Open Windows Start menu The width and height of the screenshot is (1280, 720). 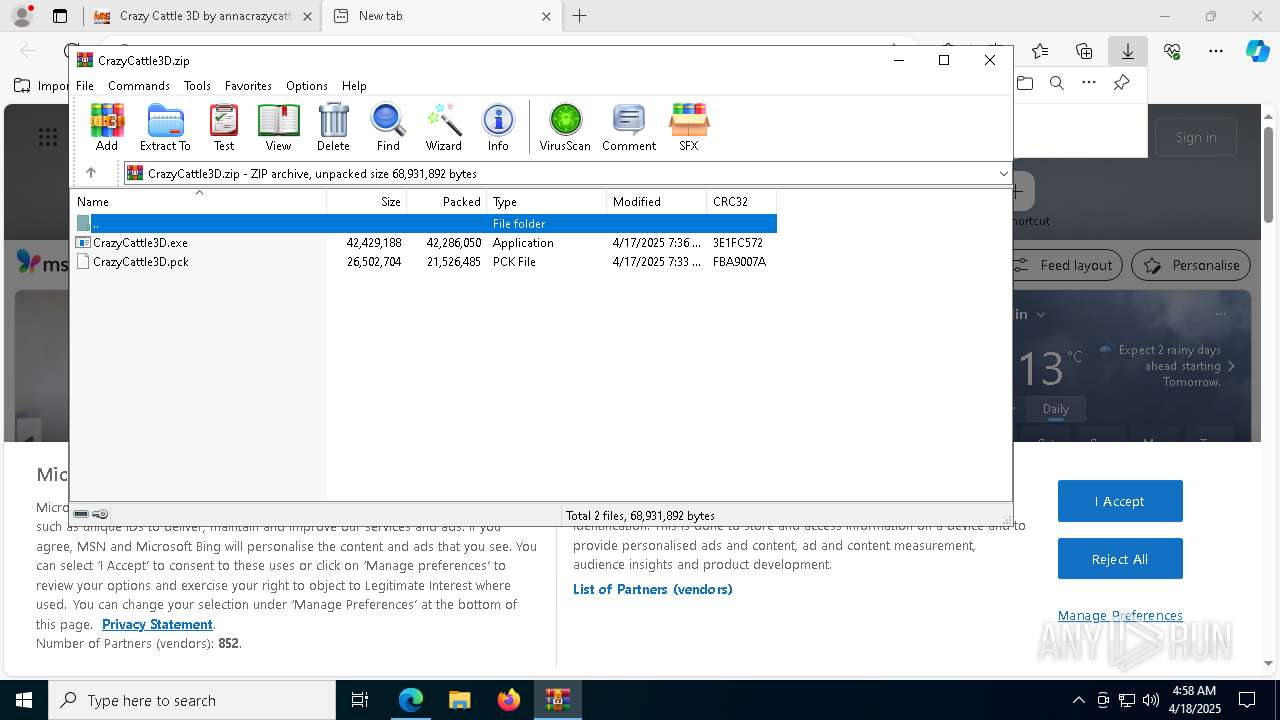click(24, 700)
